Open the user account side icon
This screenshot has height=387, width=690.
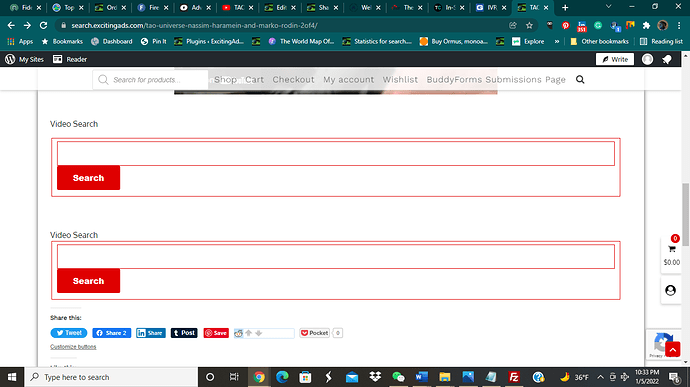point(670,290)
